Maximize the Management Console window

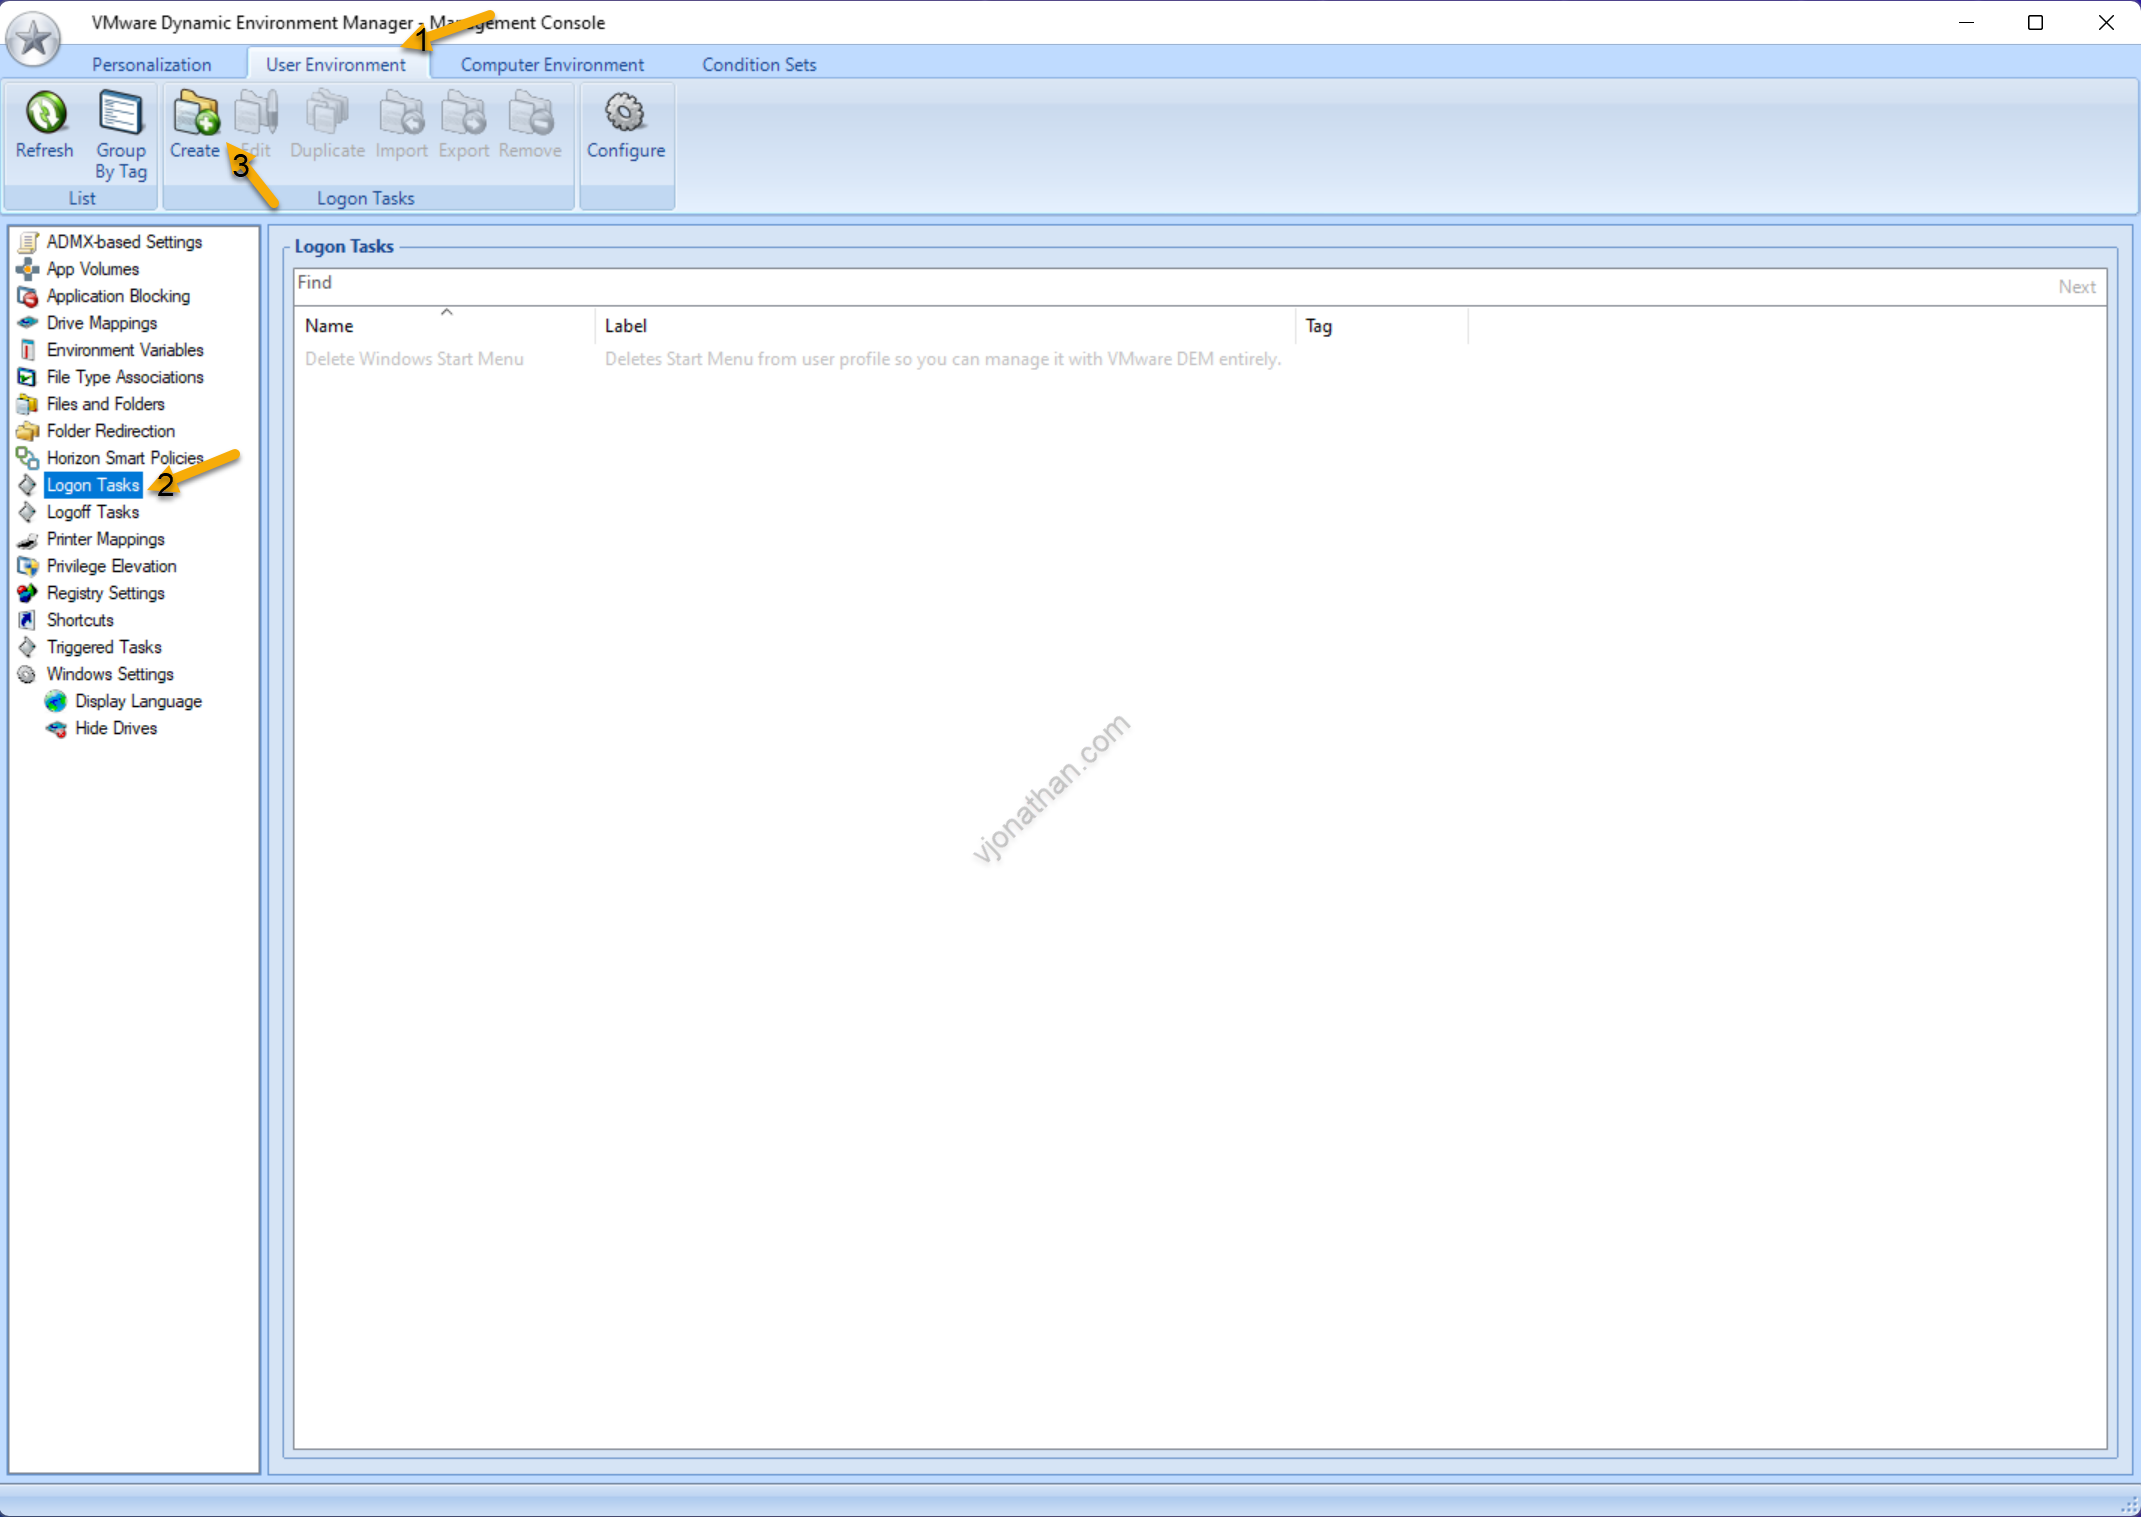click(2035, 22)
